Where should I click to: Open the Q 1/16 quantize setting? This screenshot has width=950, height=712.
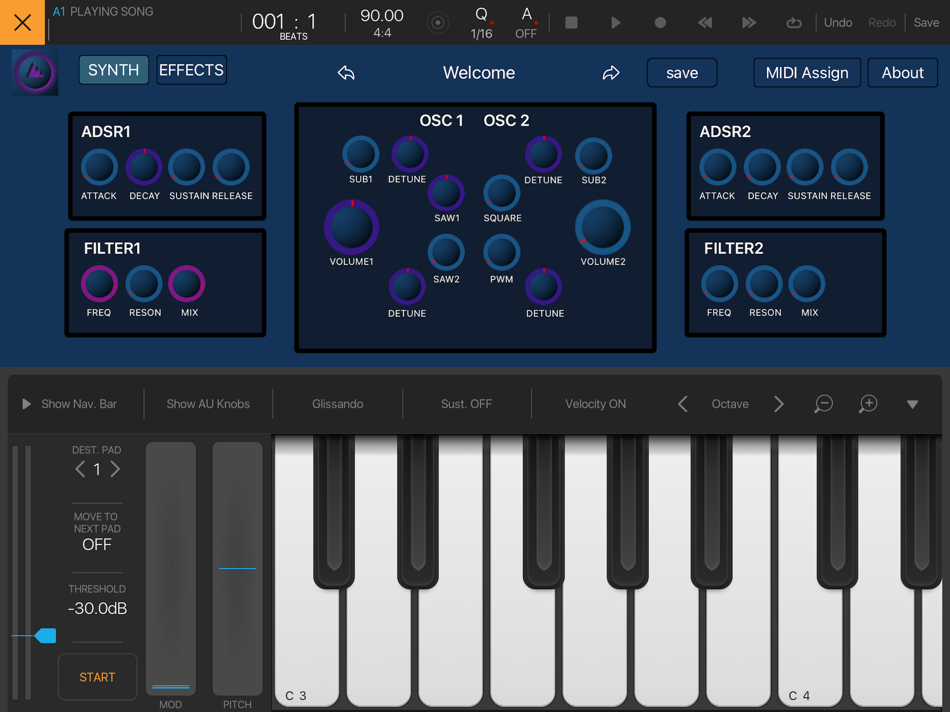click(x=482, y=23)
